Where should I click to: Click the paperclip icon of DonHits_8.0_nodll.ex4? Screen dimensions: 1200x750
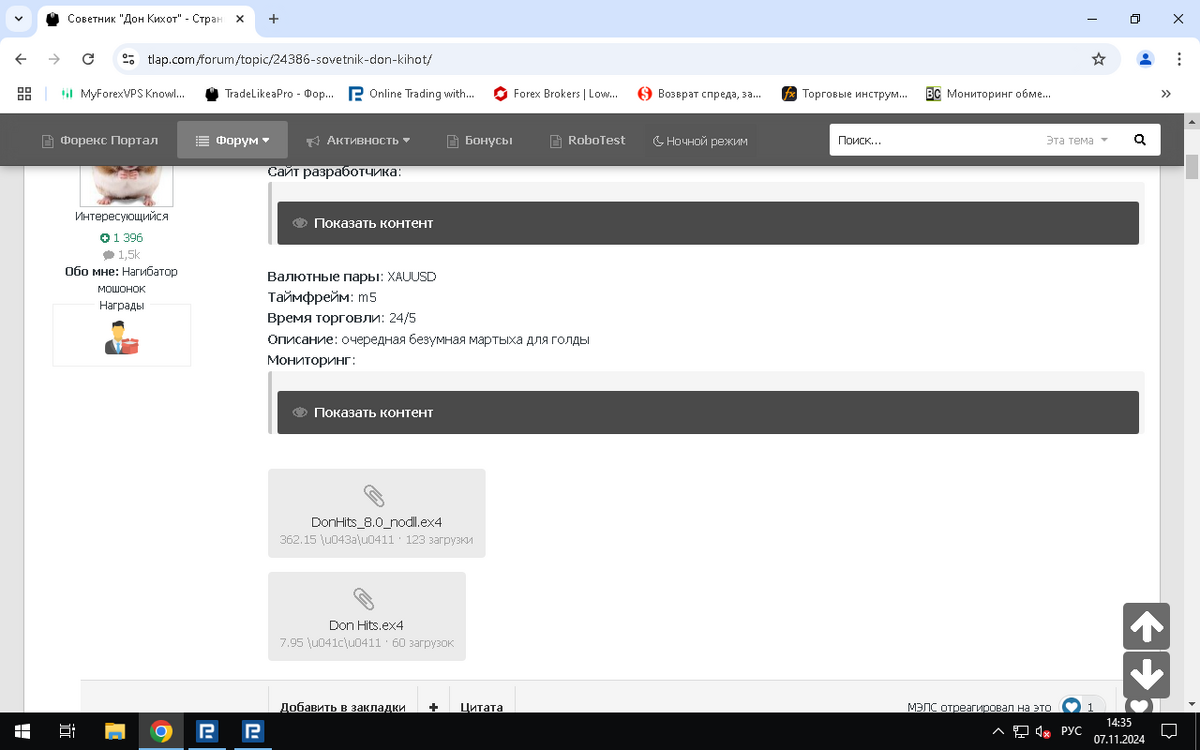point(374,496)
